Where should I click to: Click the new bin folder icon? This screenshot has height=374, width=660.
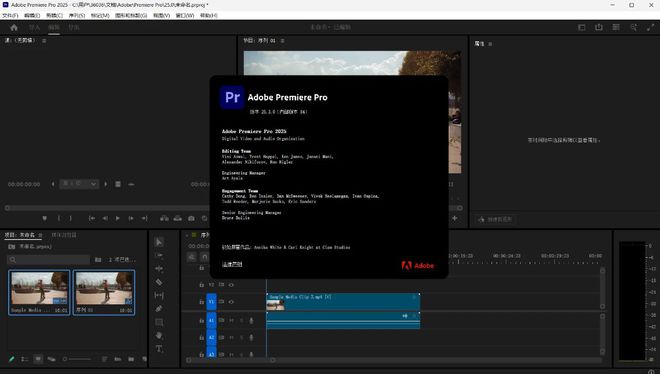click(131, 359)
